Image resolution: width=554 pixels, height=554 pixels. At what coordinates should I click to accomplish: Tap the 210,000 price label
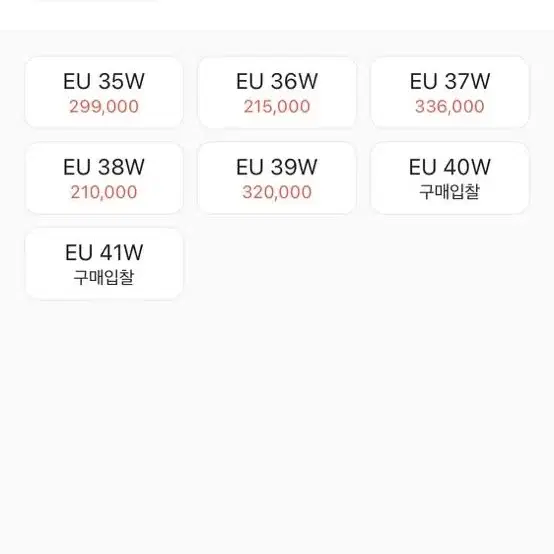tap(104, 192)
